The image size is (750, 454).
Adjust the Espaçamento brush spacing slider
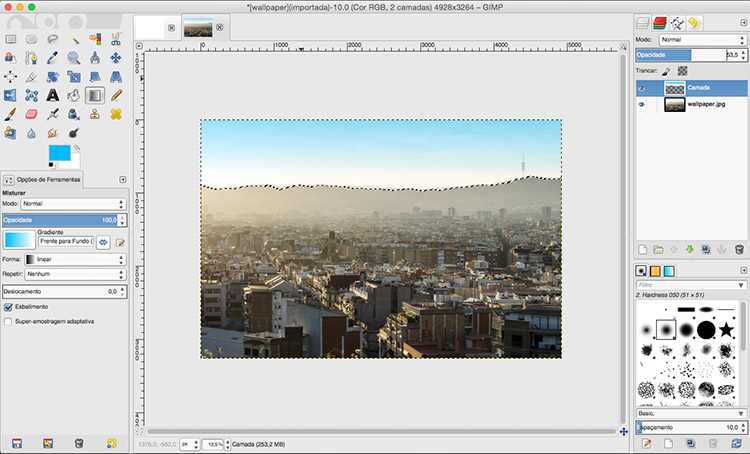(x=691, y=427)
